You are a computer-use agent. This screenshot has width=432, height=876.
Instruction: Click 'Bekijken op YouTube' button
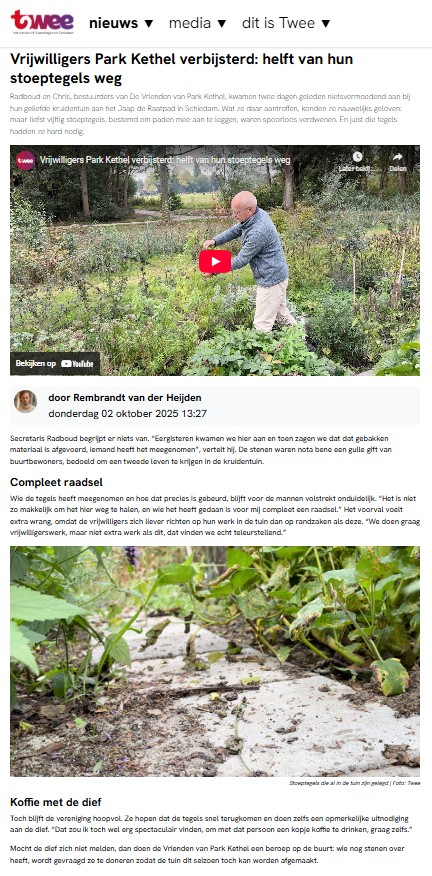[x=55, y=363]
